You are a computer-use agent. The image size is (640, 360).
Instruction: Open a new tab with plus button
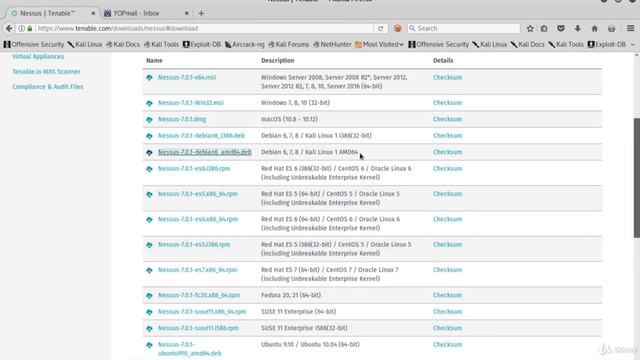pyautogui.click(x=201, y=13)
